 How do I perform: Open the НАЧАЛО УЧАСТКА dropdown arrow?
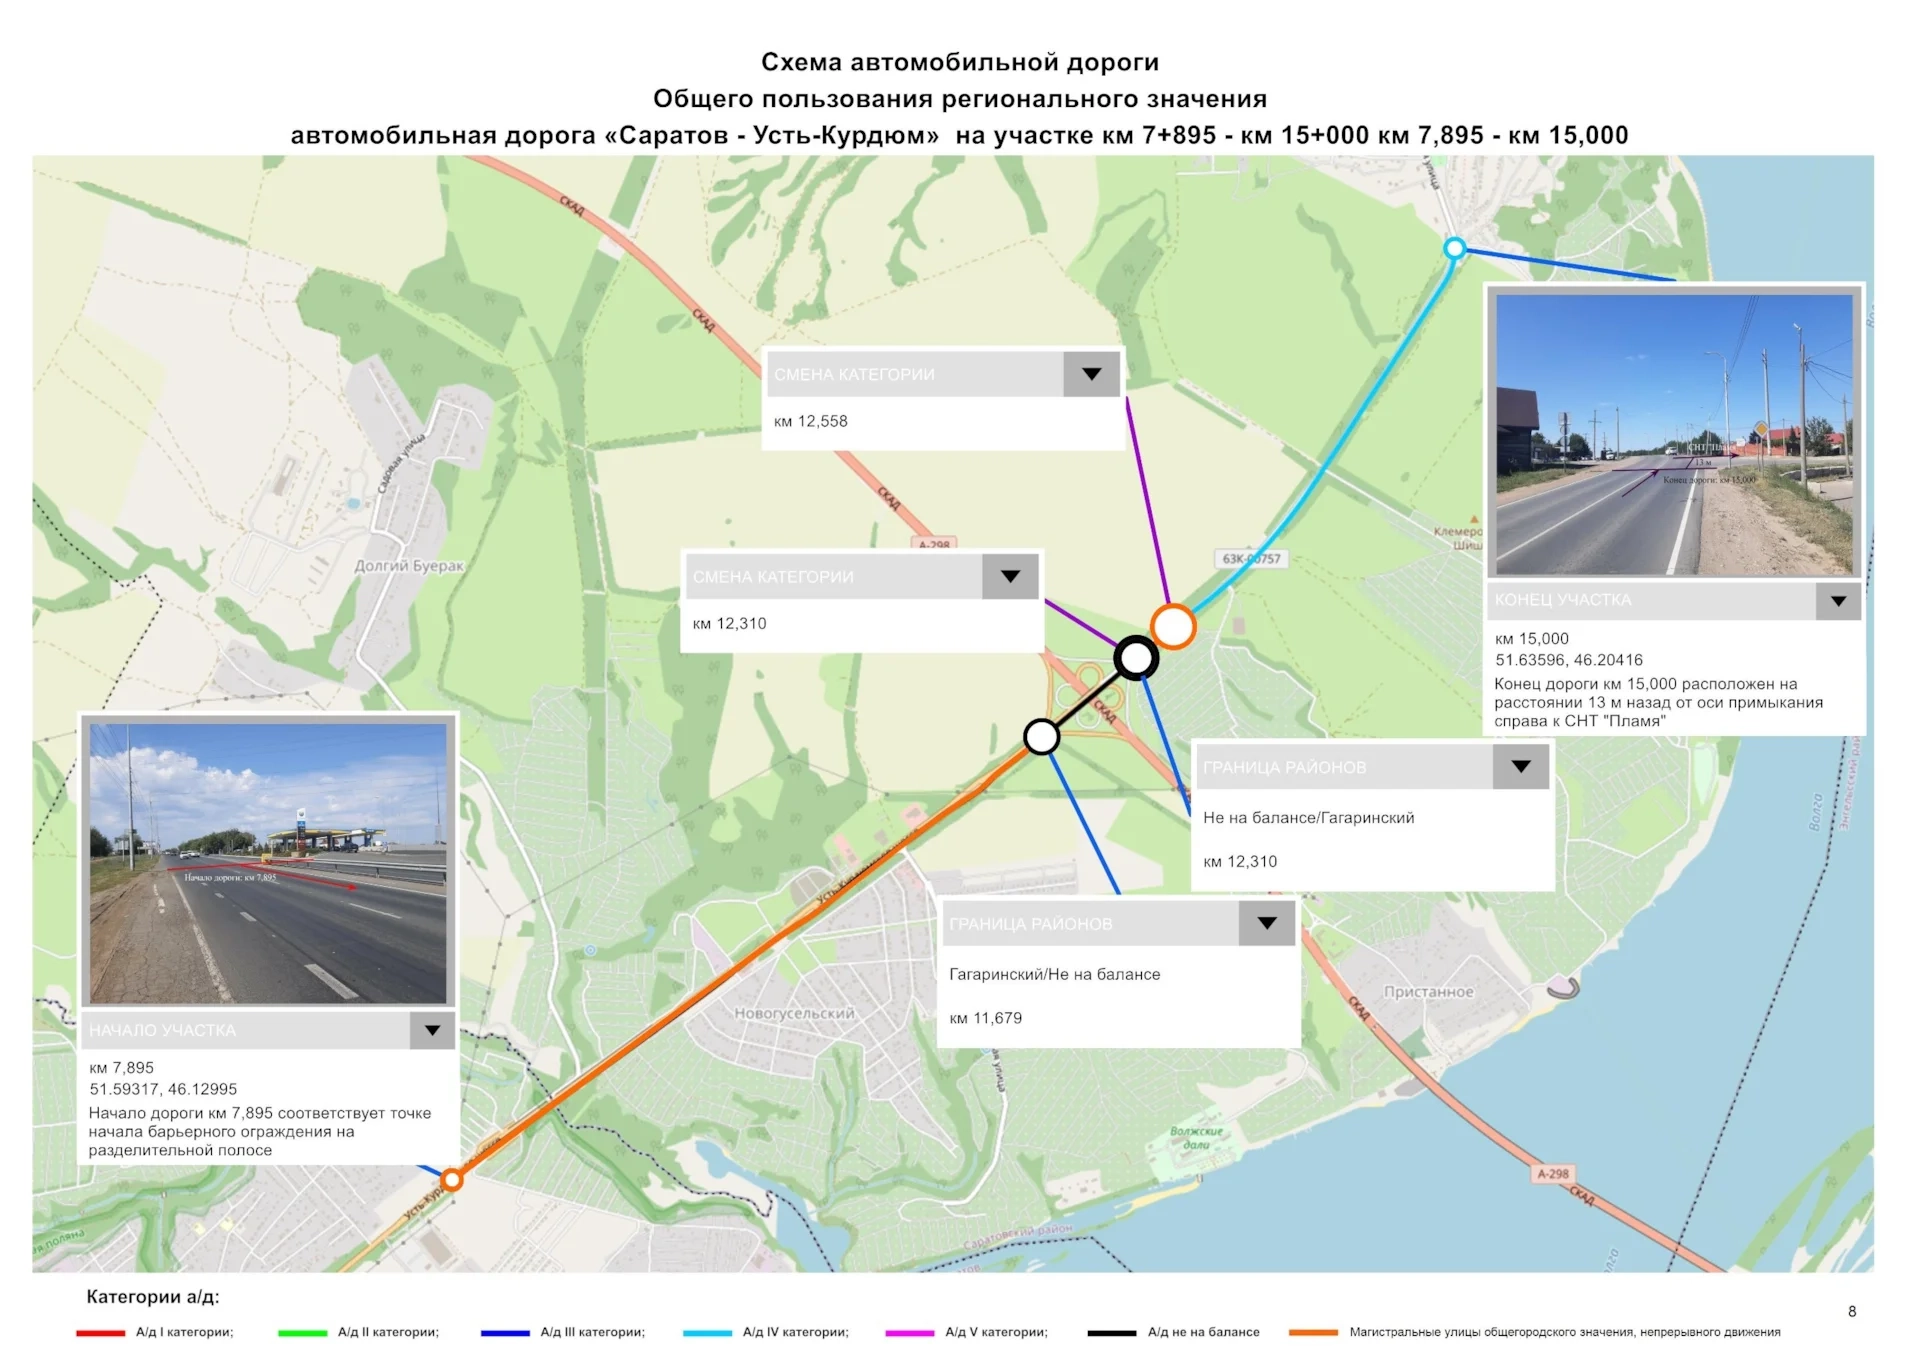point(432,1030)
